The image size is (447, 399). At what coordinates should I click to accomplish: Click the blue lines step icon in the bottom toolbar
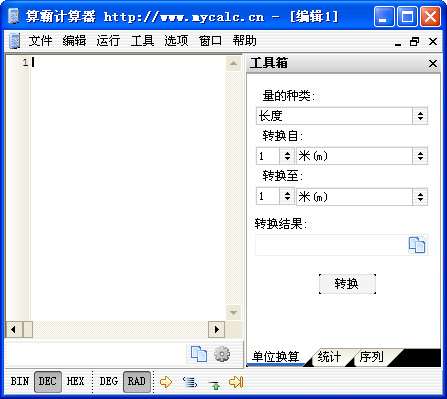[190, 382]
